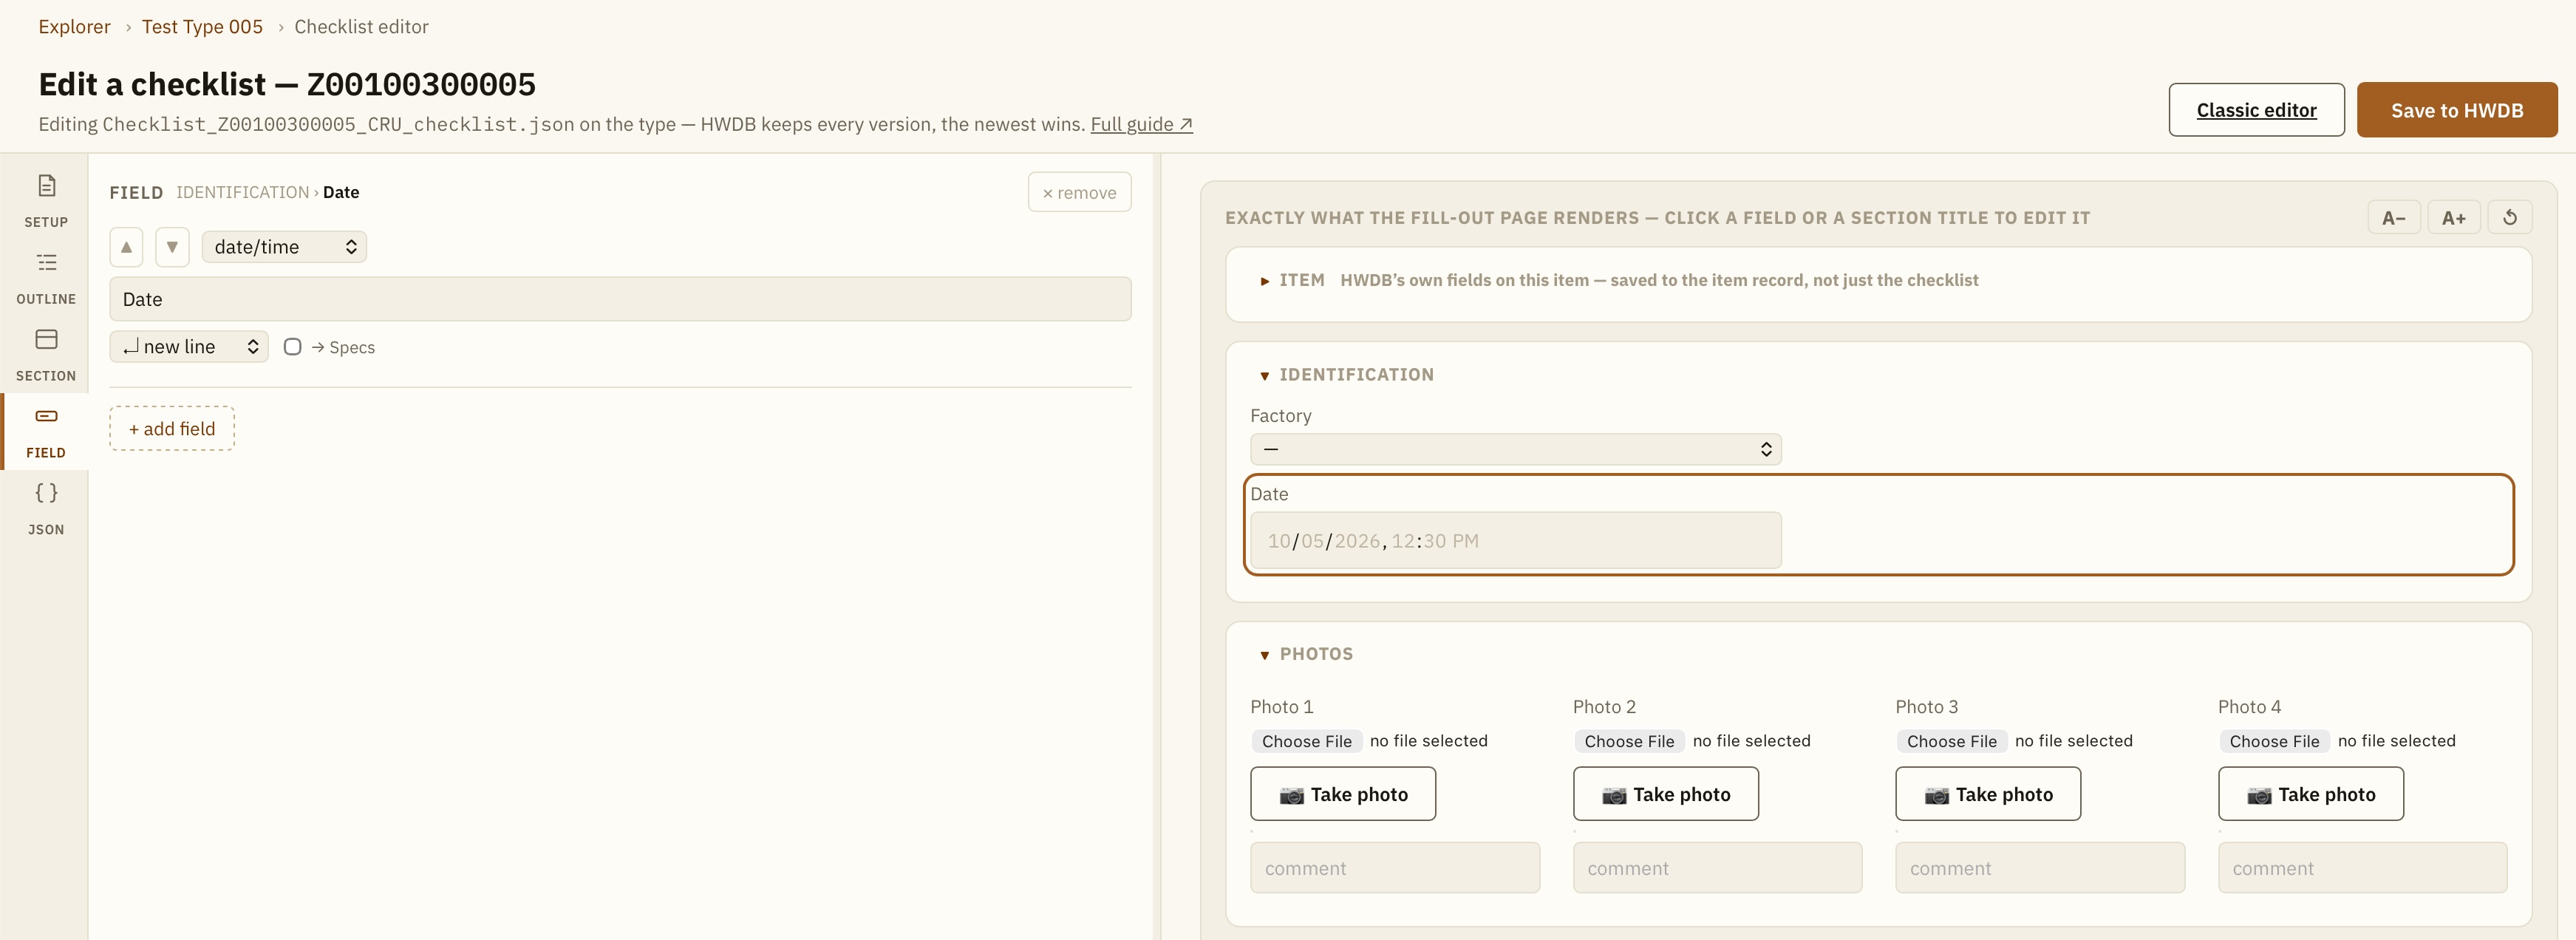Take photo for Photo 3
The height and width of the screenshot is (940, 2576).
tap(1987, 794)
